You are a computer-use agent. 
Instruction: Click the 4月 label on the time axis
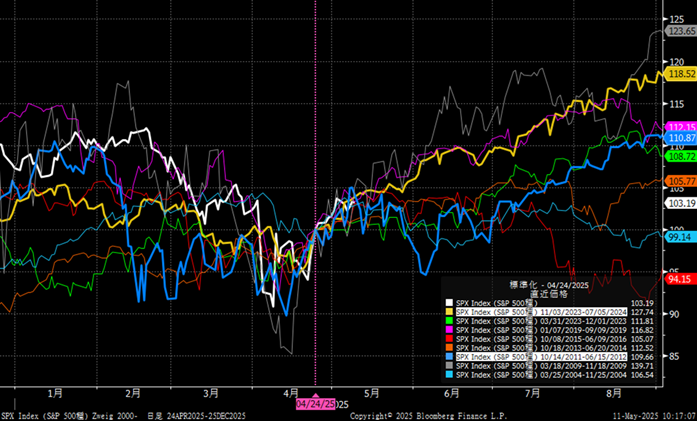(291, 393)
